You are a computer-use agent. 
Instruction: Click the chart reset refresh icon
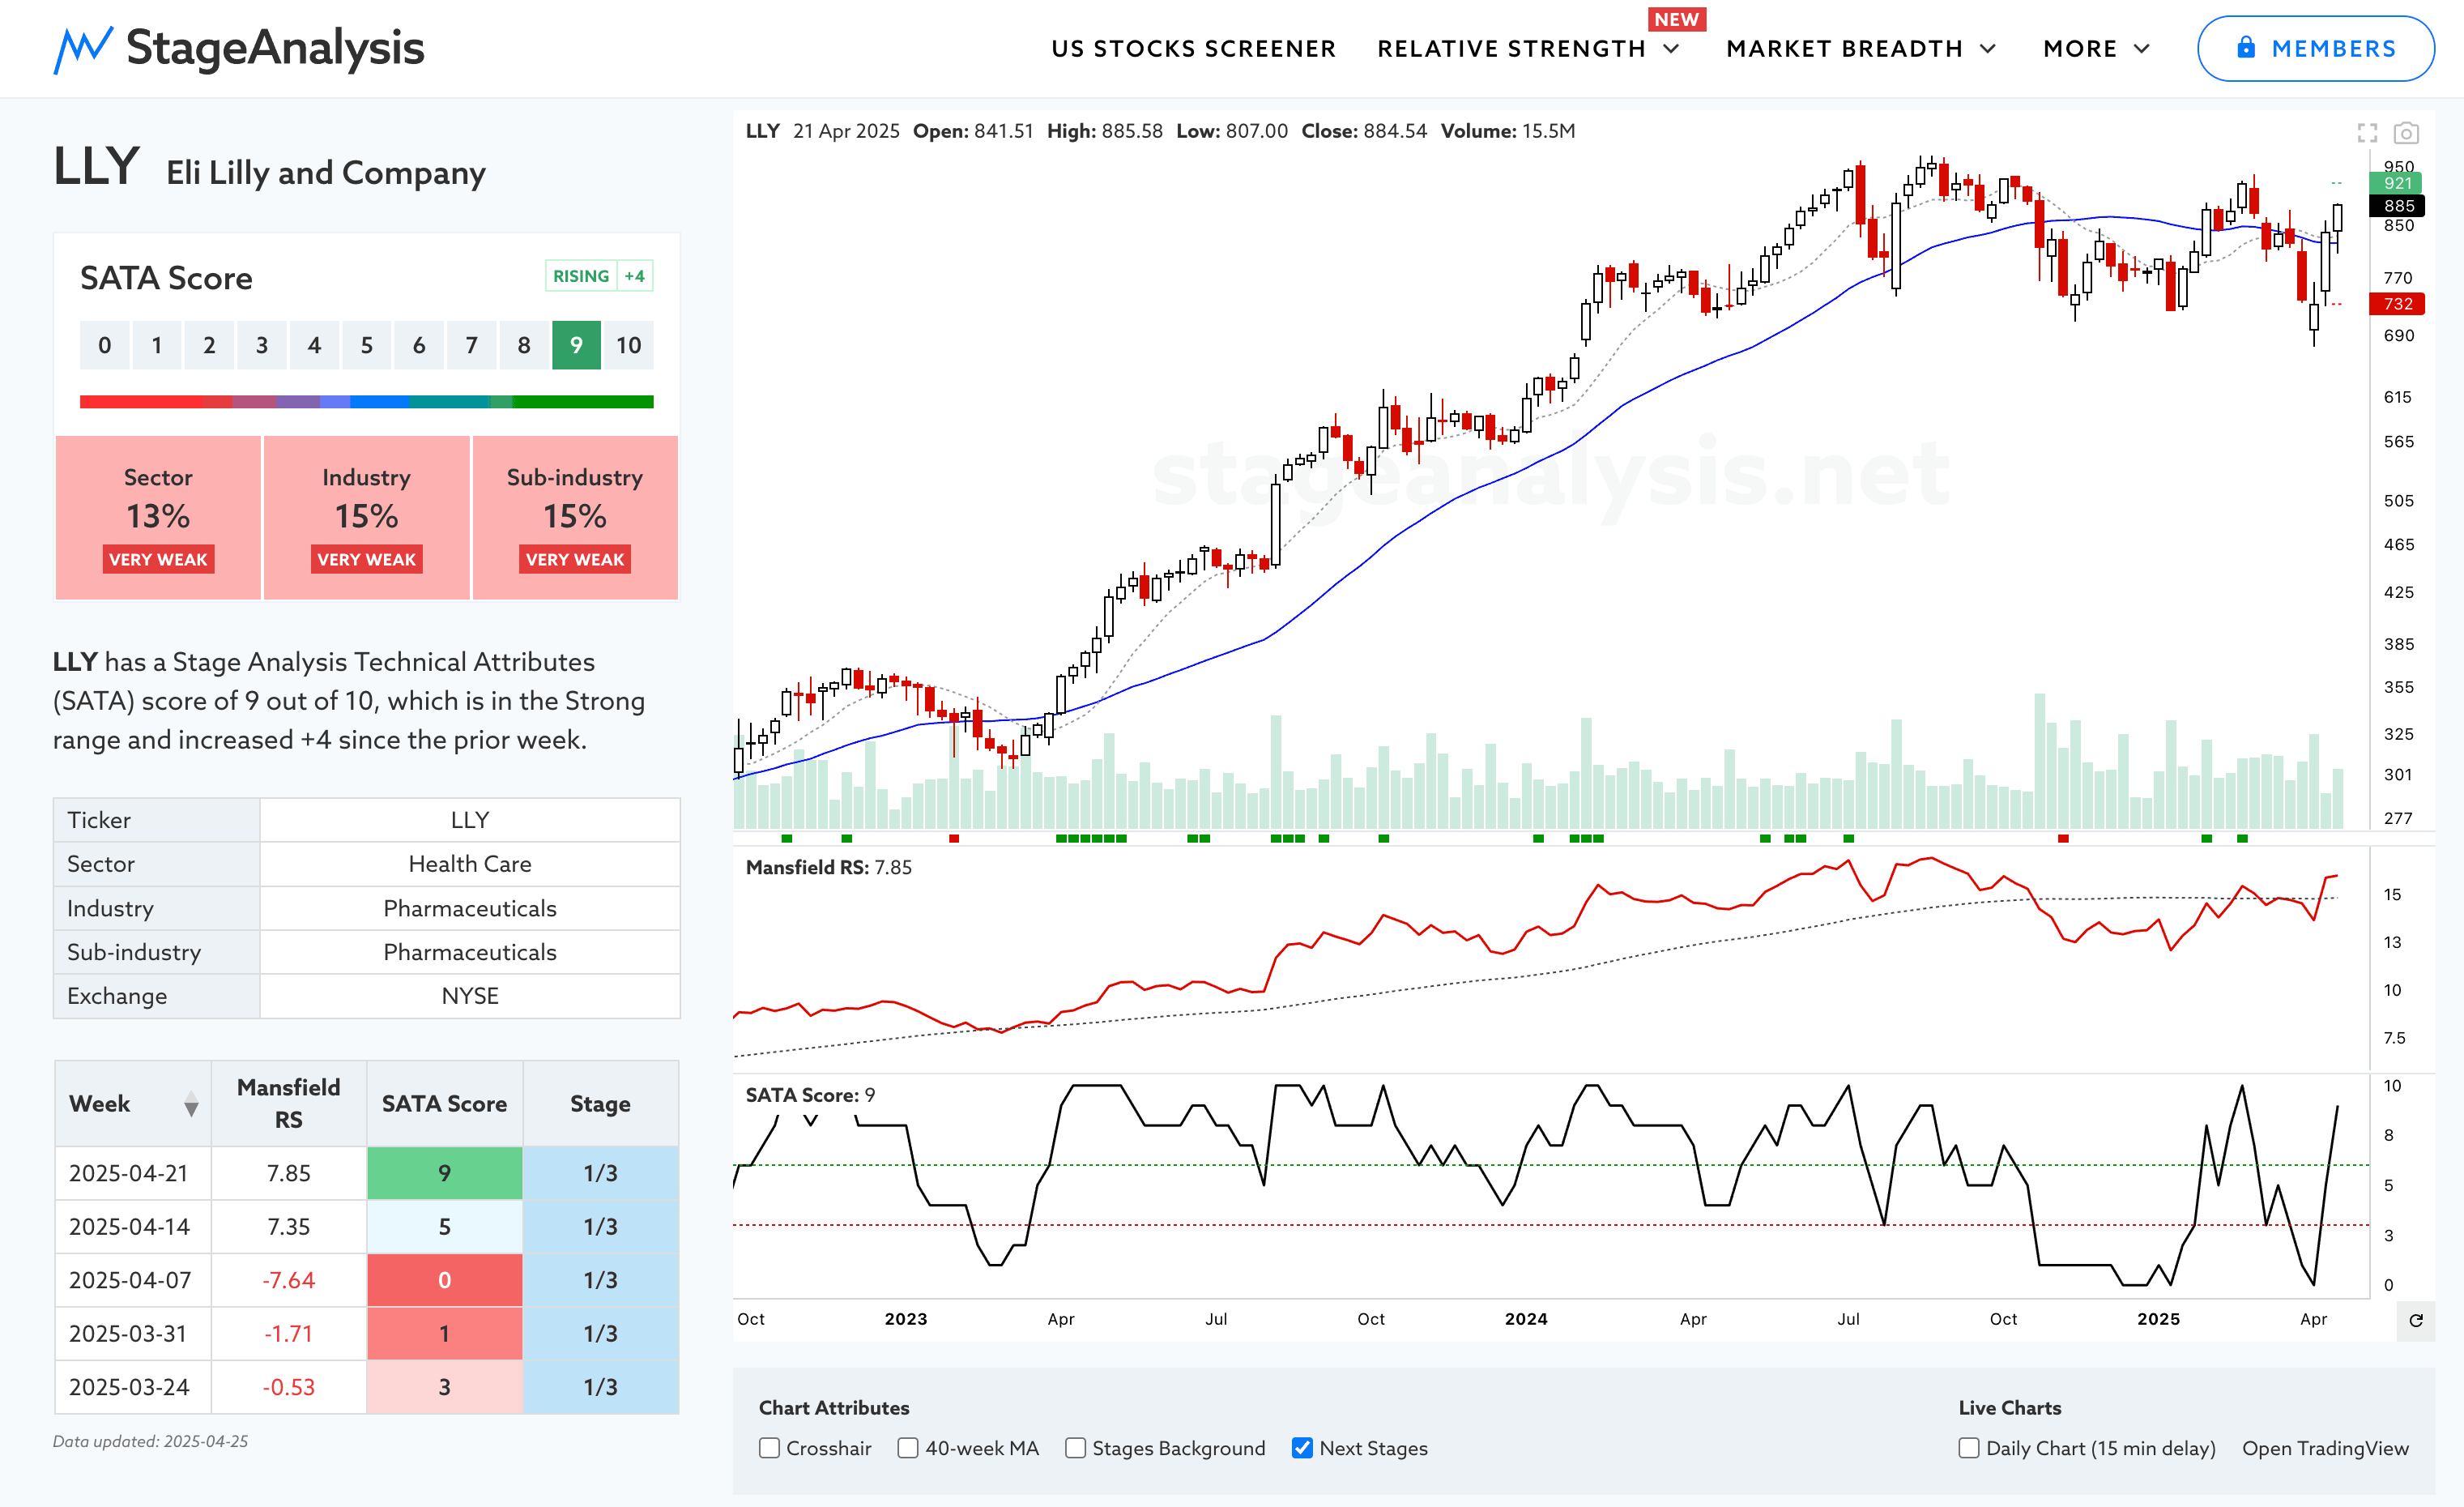pos(2416,1320)
